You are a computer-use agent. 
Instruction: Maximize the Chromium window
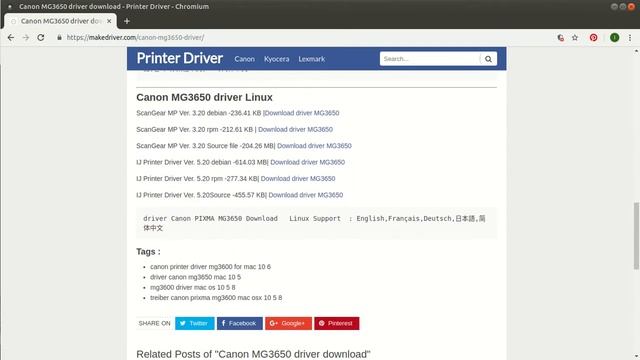click(x=622, y=7)
